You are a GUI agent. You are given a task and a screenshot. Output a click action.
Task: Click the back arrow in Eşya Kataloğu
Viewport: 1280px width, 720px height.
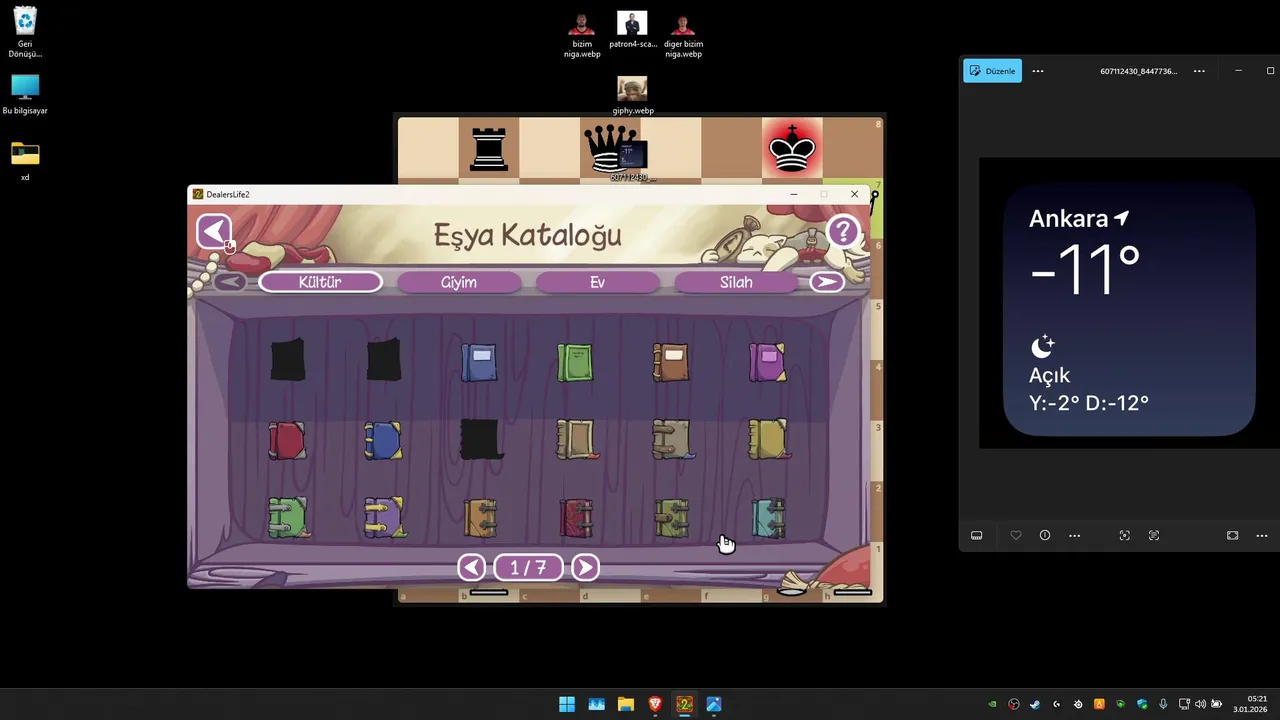coord(214,232)
